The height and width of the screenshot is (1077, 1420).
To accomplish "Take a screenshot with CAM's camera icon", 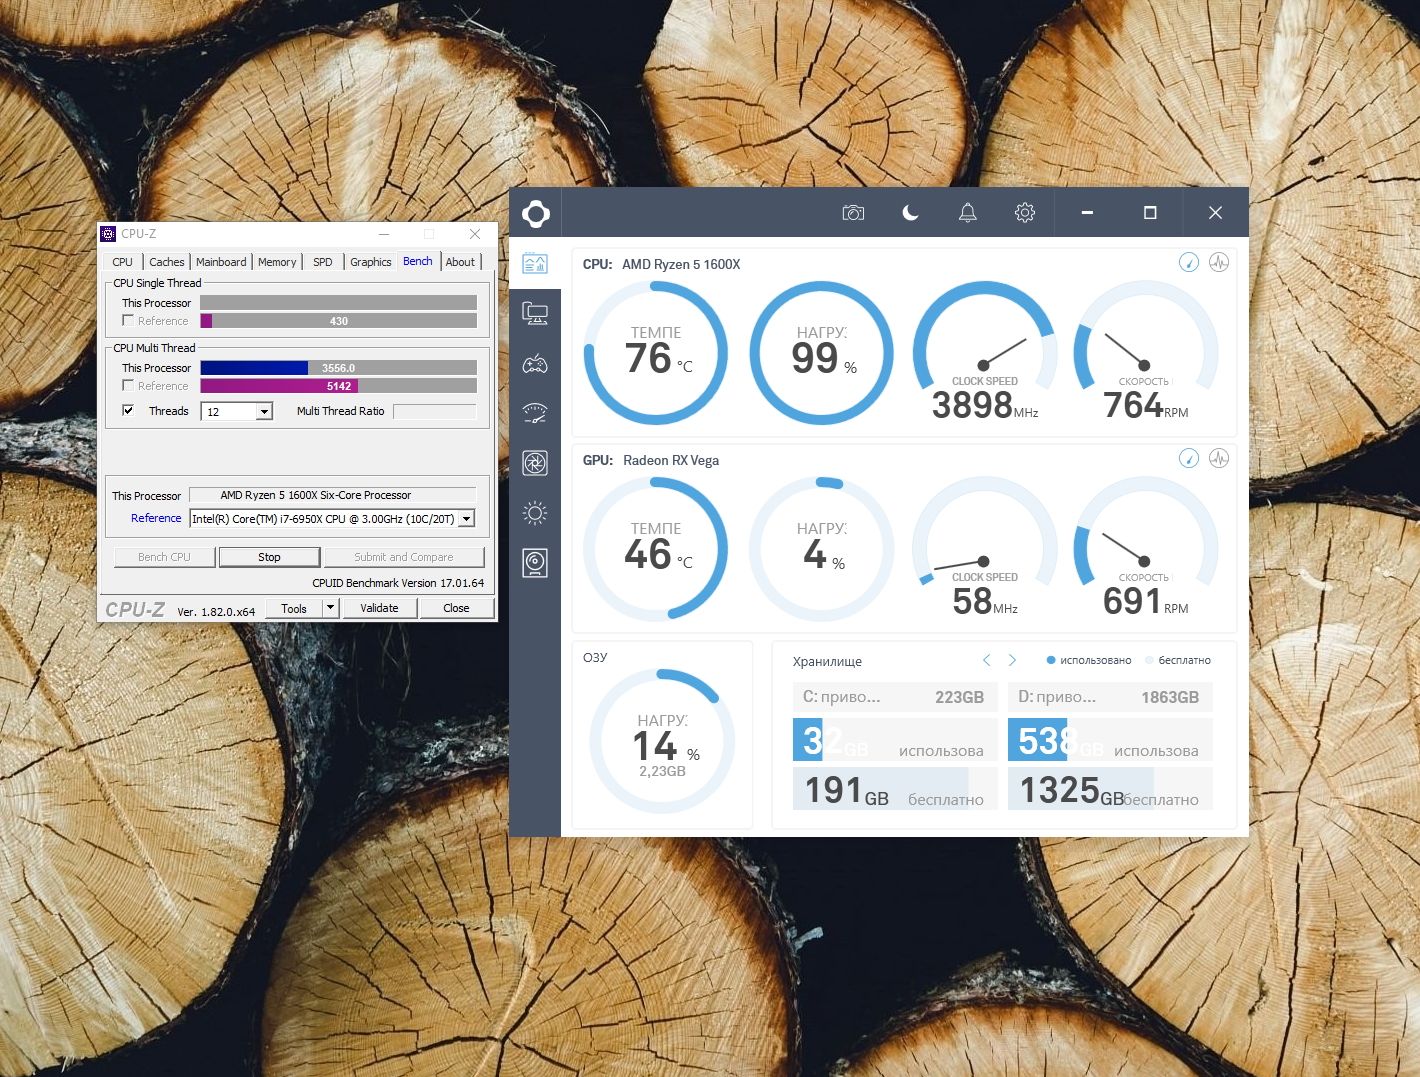I will [853, 213].
